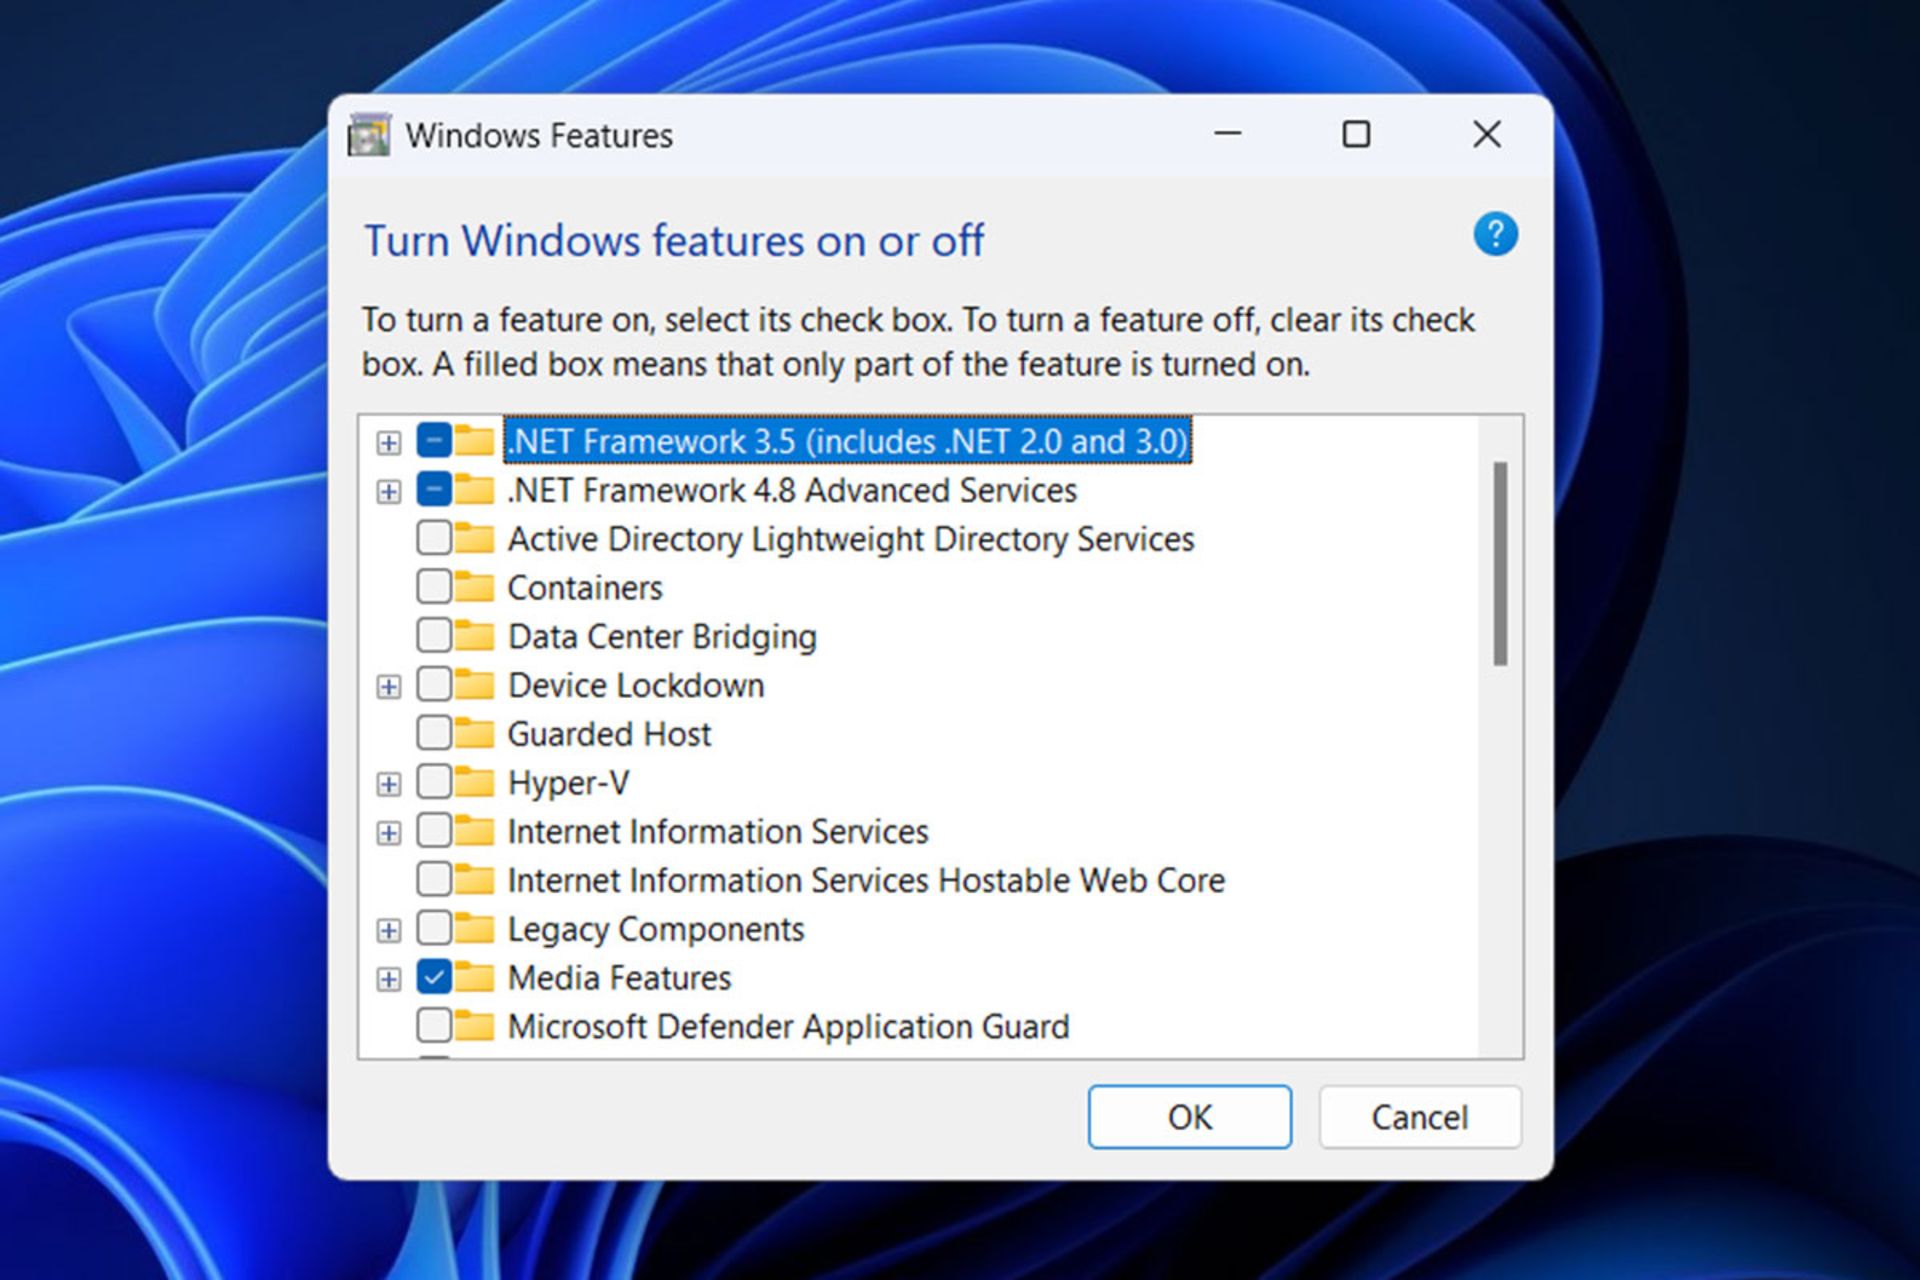This screenshot has width=1920, height=1280.
Task: Enable the Containers checkbox
Action: [434, 587]
